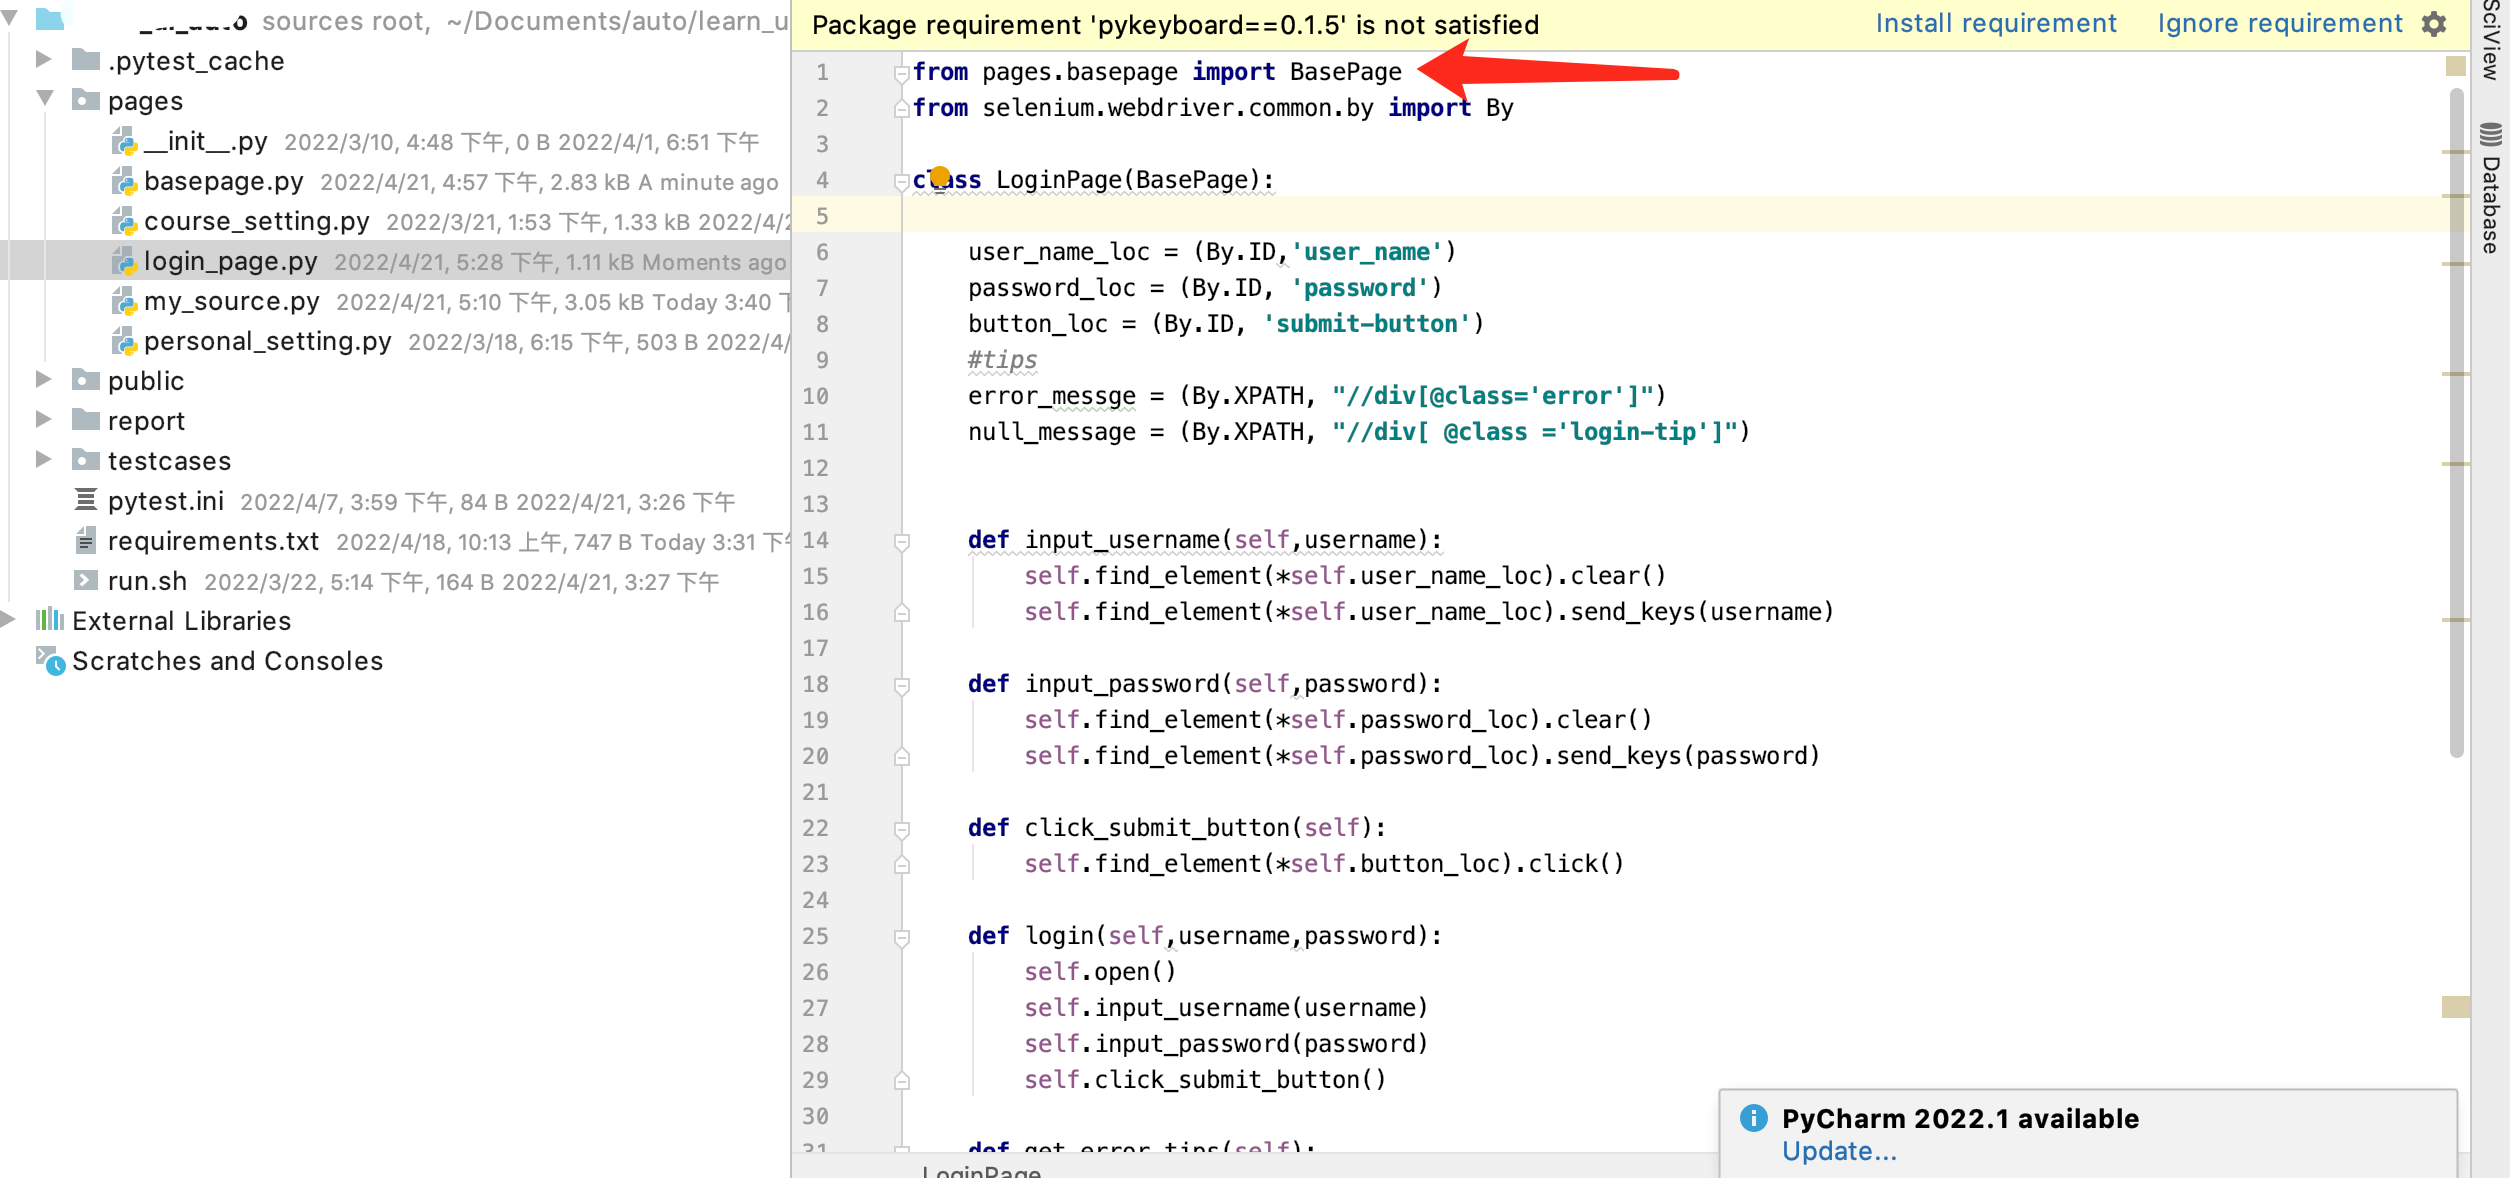Click the Database tool window icon
This screenshot has width=2510, height=1178.
click(2490, 134)
